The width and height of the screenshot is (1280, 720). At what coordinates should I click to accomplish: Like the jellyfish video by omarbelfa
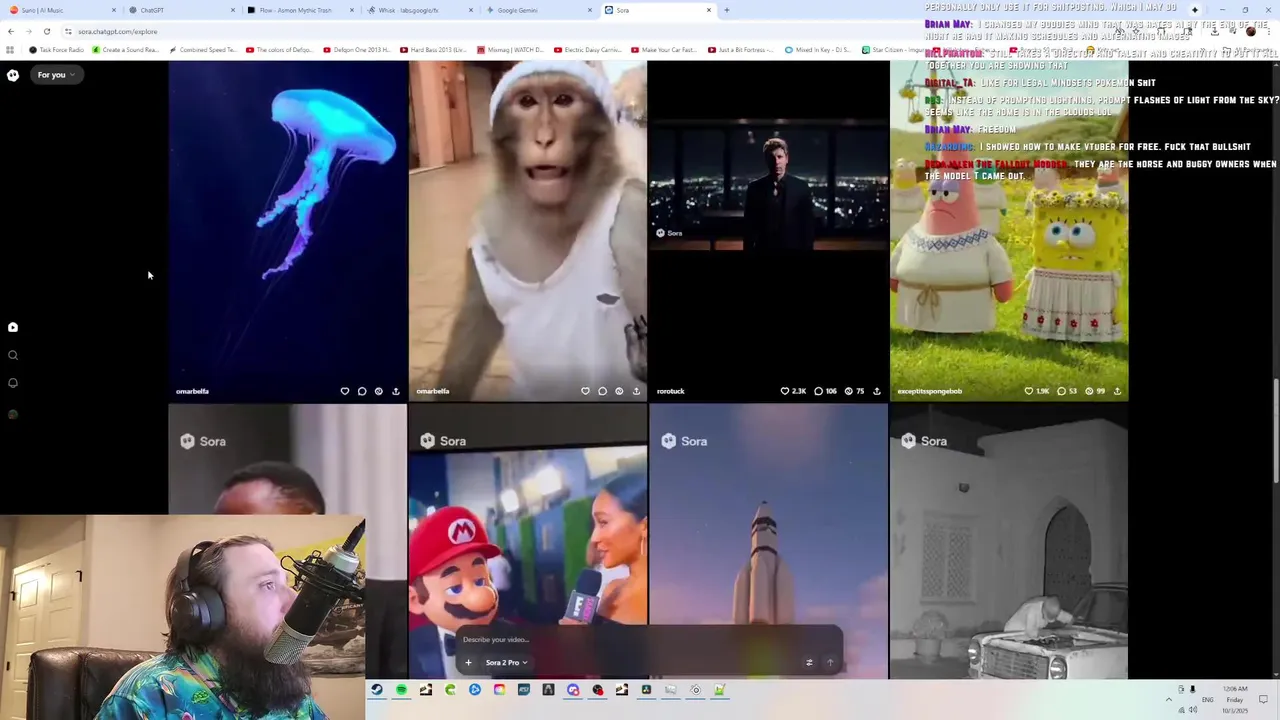[x=345, y=391]
